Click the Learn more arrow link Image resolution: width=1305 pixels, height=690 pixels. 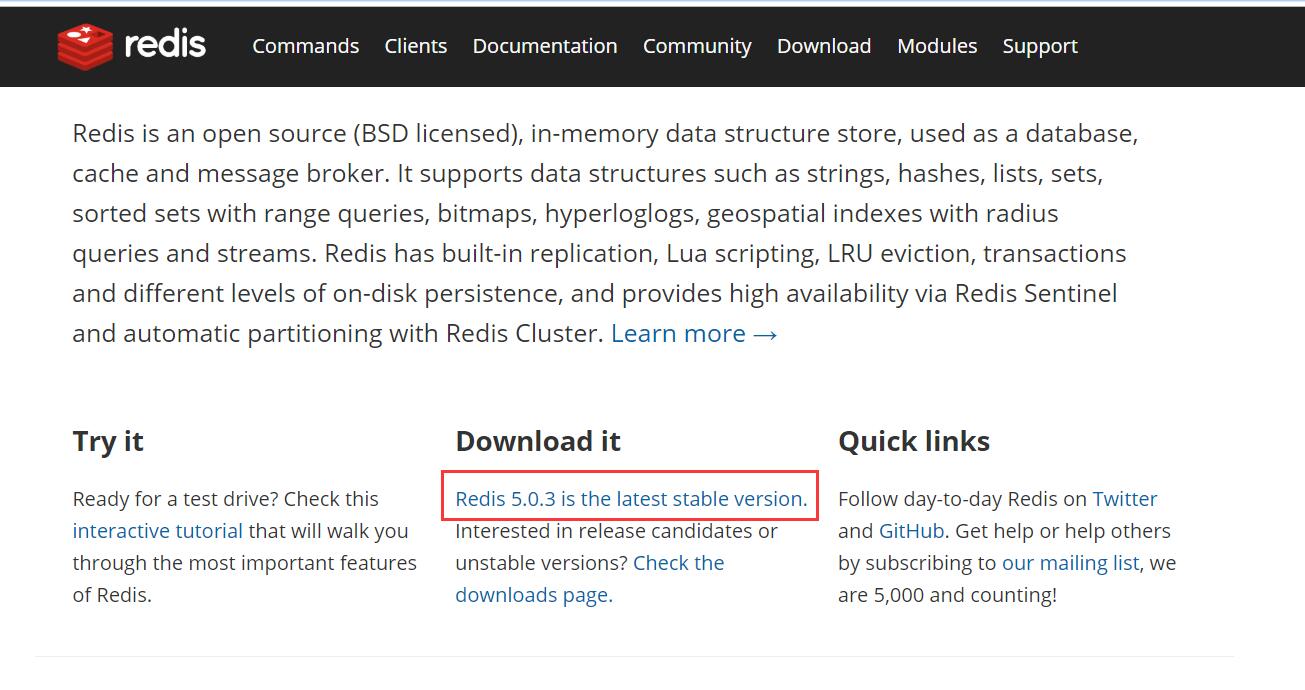point(694,333)
